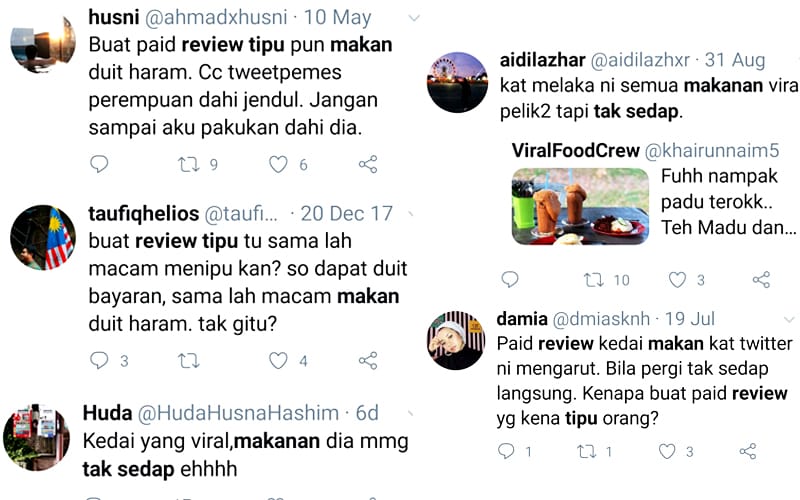
Task: Reply to damia's tweet
Action: (506, 451)
